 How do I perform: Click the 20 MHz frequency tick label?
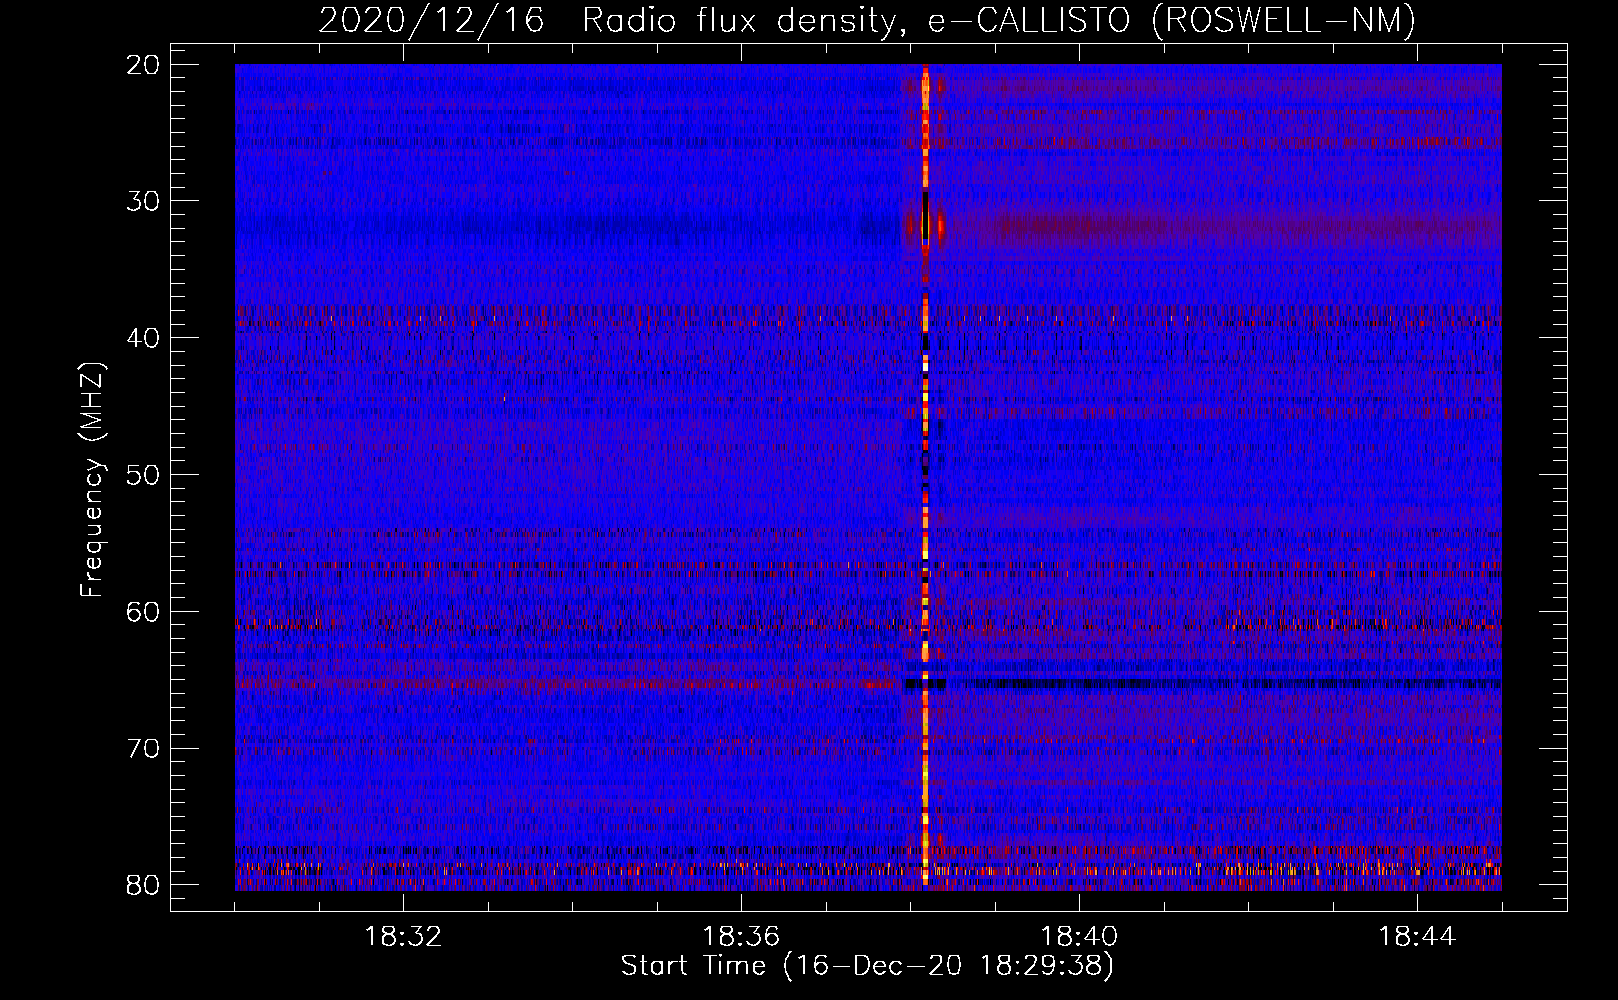pyautogui.click(x=143, y=65)
